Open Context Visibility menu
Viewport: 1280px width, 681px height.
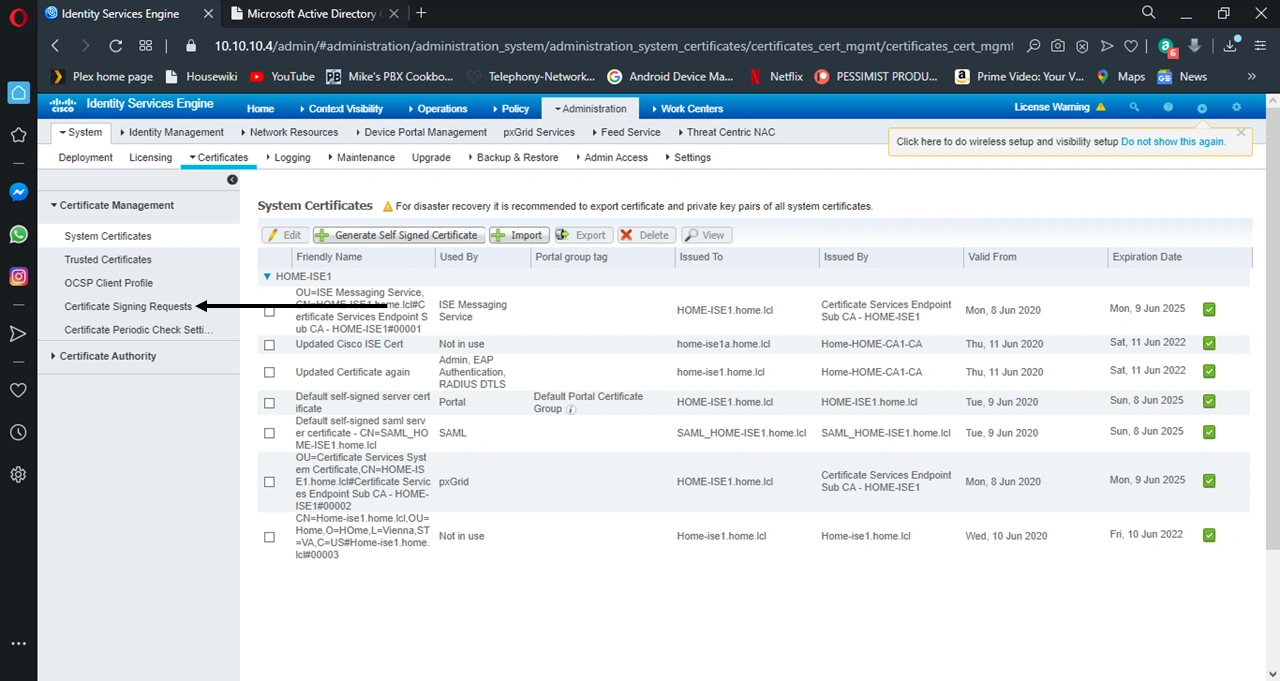[x=341, y=108]
